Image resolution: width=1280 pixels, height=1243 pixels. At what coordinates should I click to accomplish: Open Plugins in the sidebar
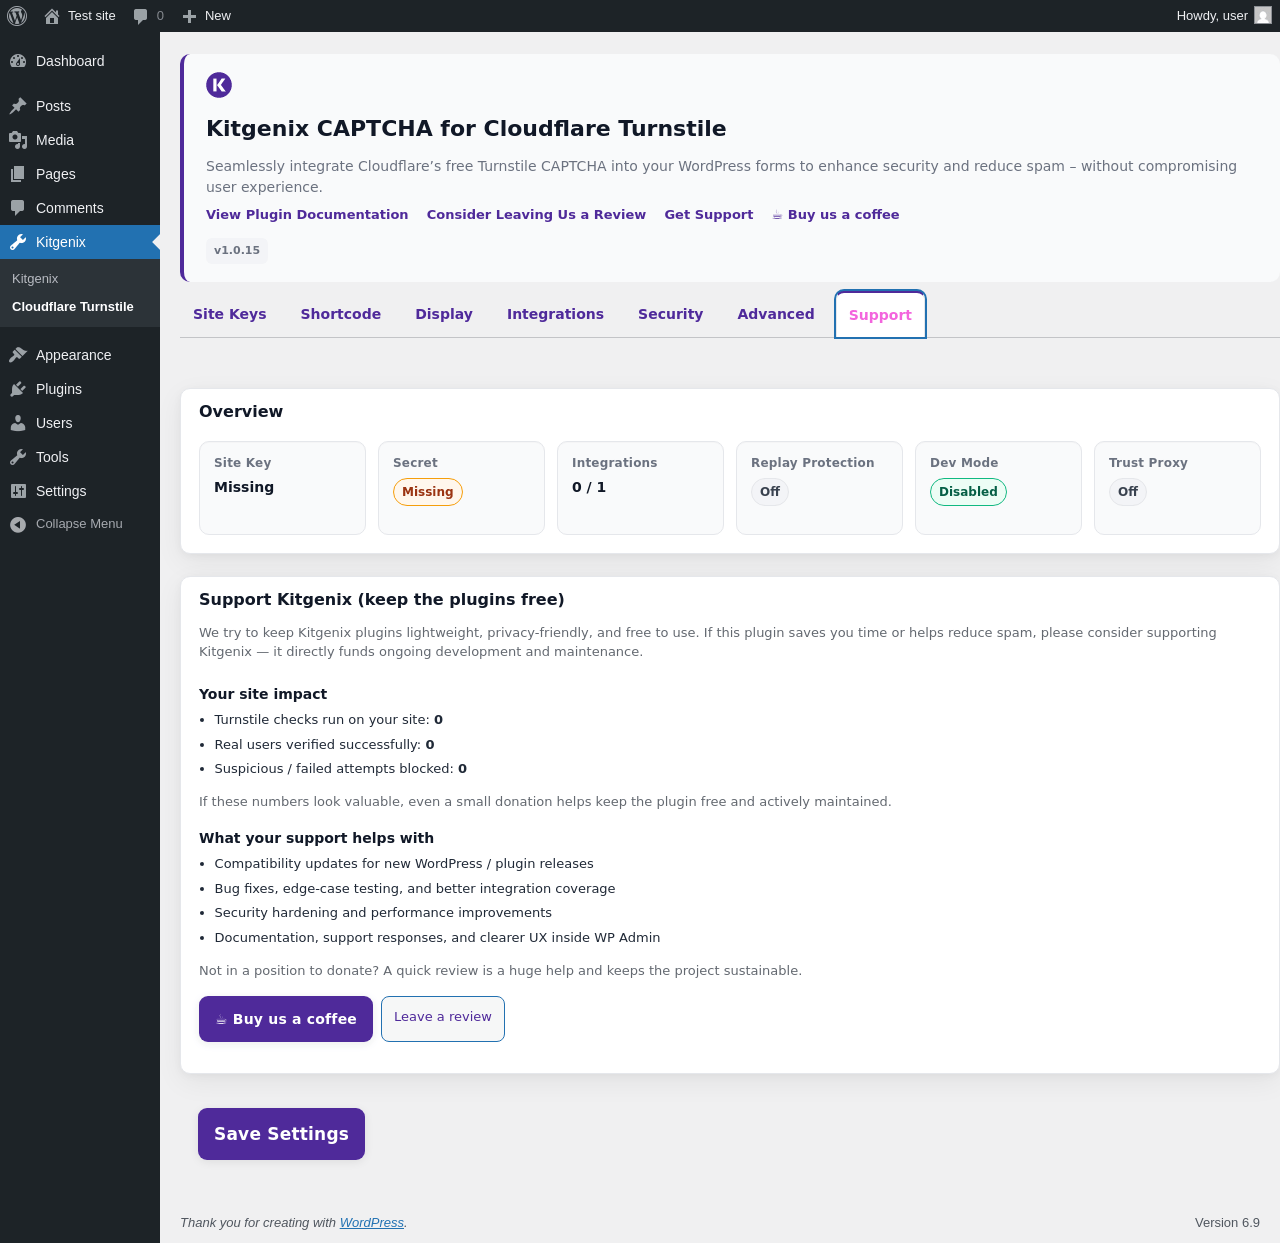click(x=80, y=389)
